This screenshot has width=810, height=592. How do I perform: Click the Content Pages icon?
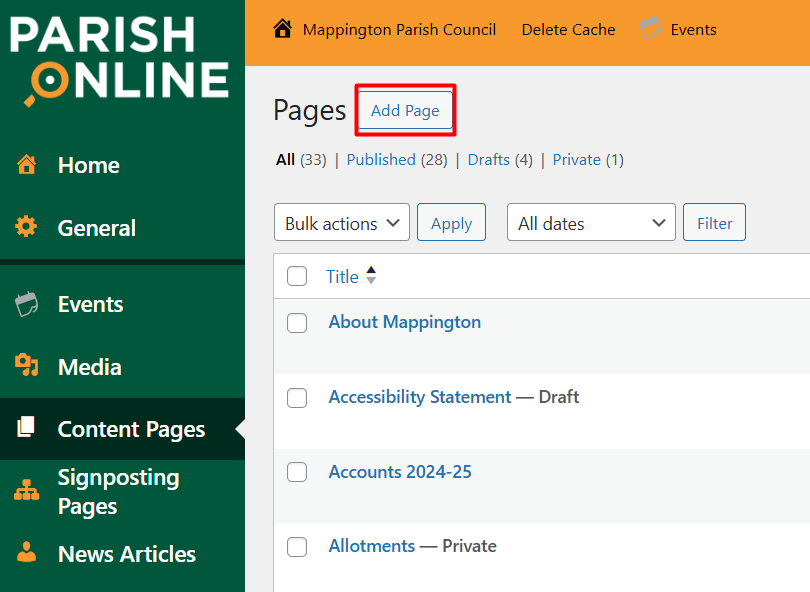click(x=27, y=428)
